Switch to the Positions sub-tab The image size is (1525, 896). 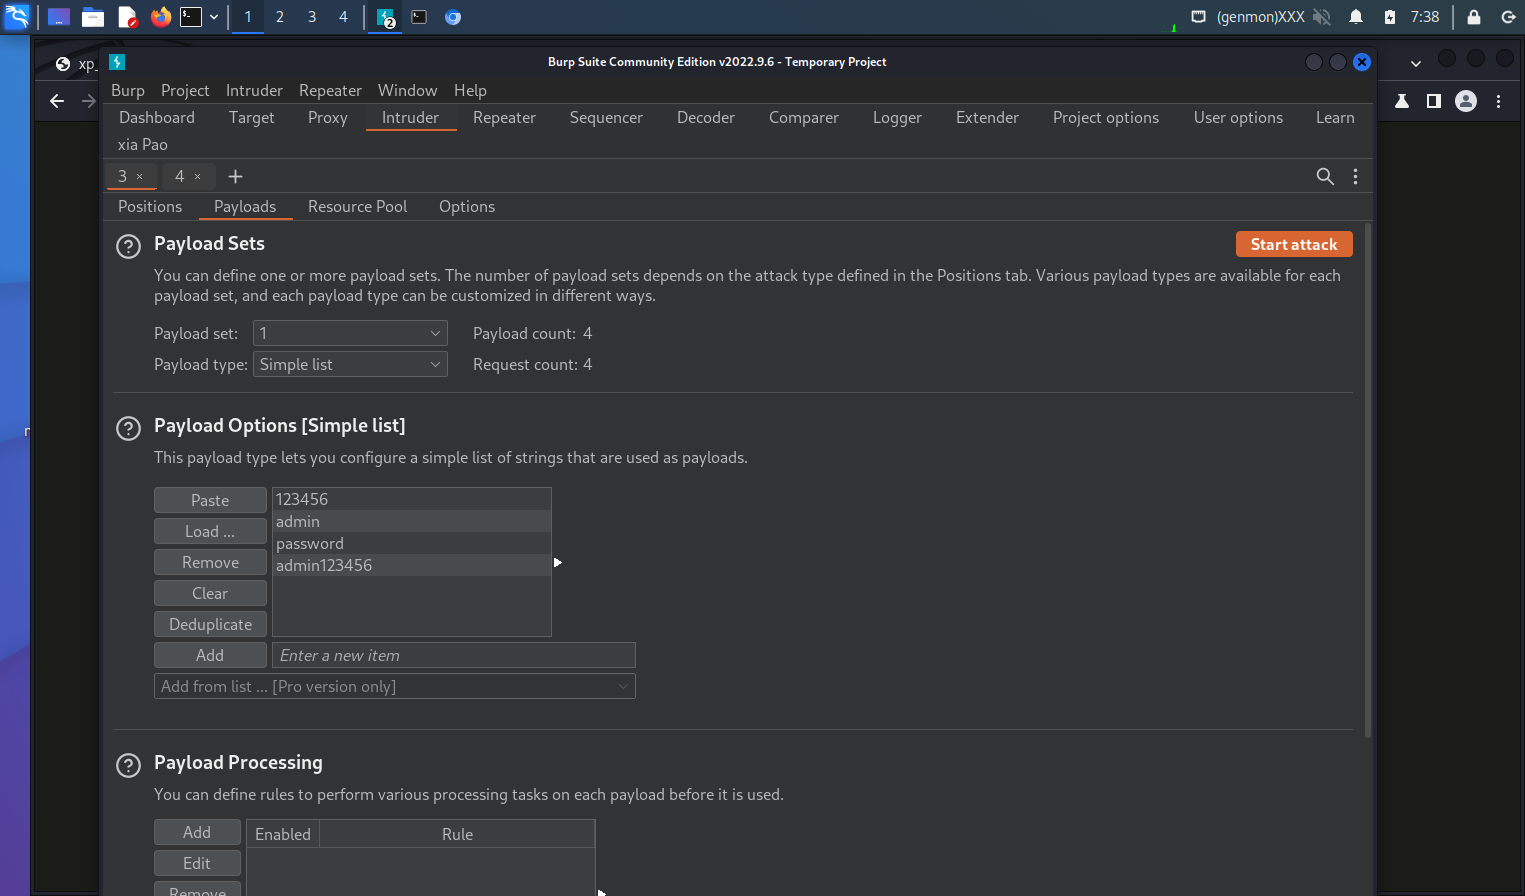[150, 206]
